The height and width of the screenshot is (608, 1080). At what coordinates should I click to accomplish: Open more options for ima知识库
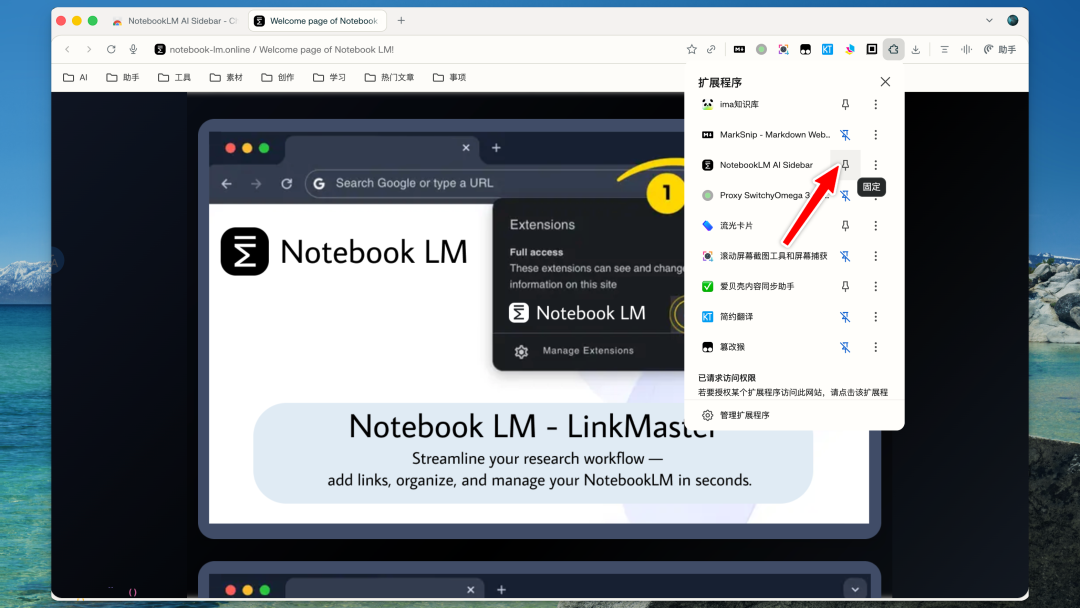tap(875, 105)
